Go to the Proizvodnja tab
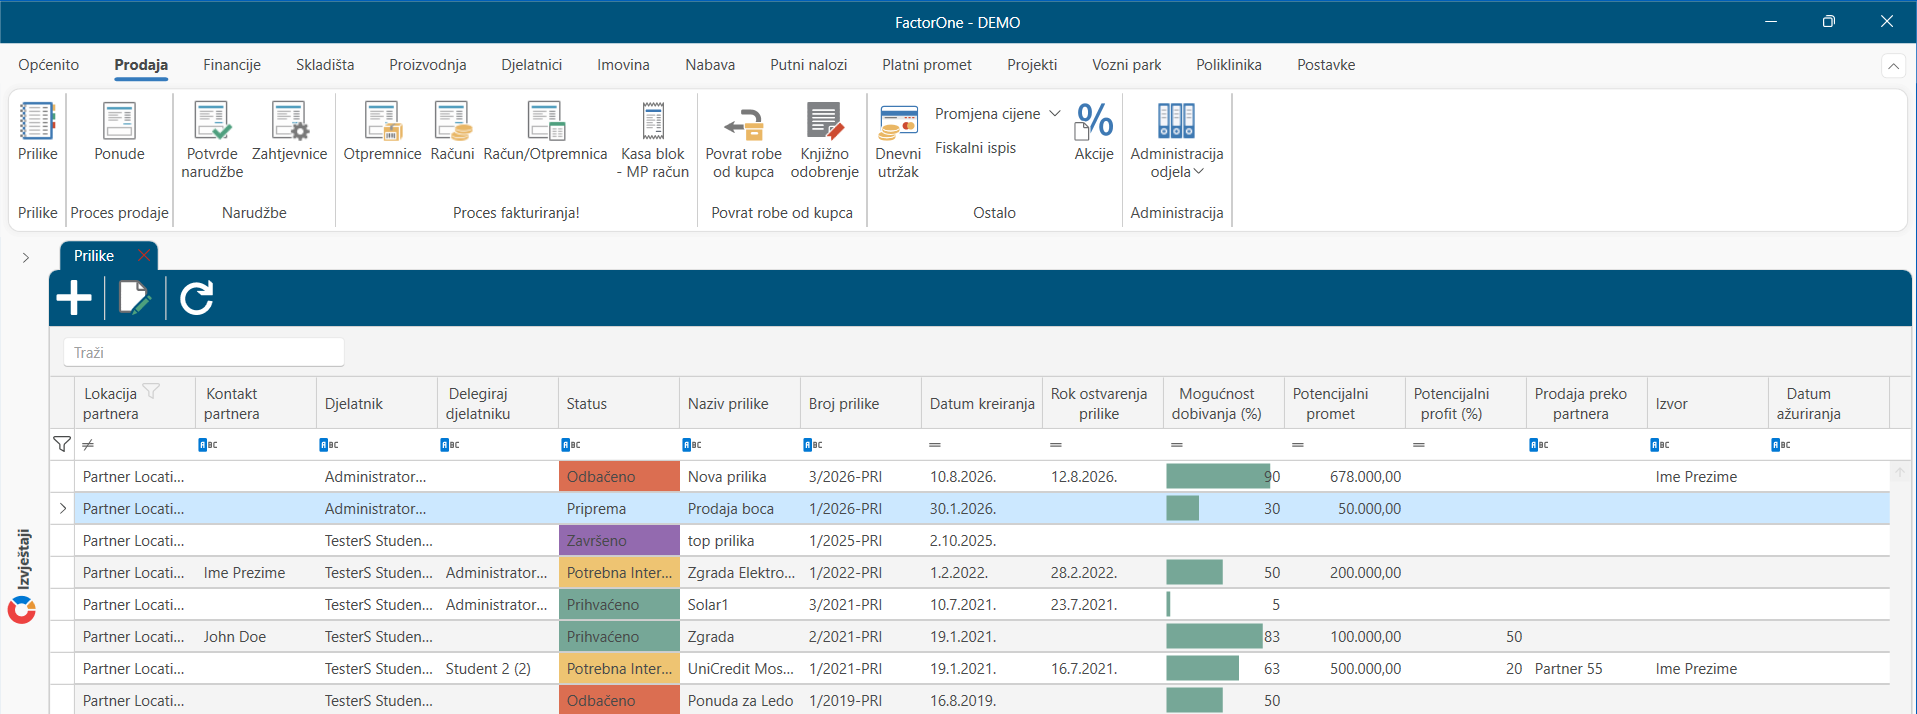 (x=428, y=65)
